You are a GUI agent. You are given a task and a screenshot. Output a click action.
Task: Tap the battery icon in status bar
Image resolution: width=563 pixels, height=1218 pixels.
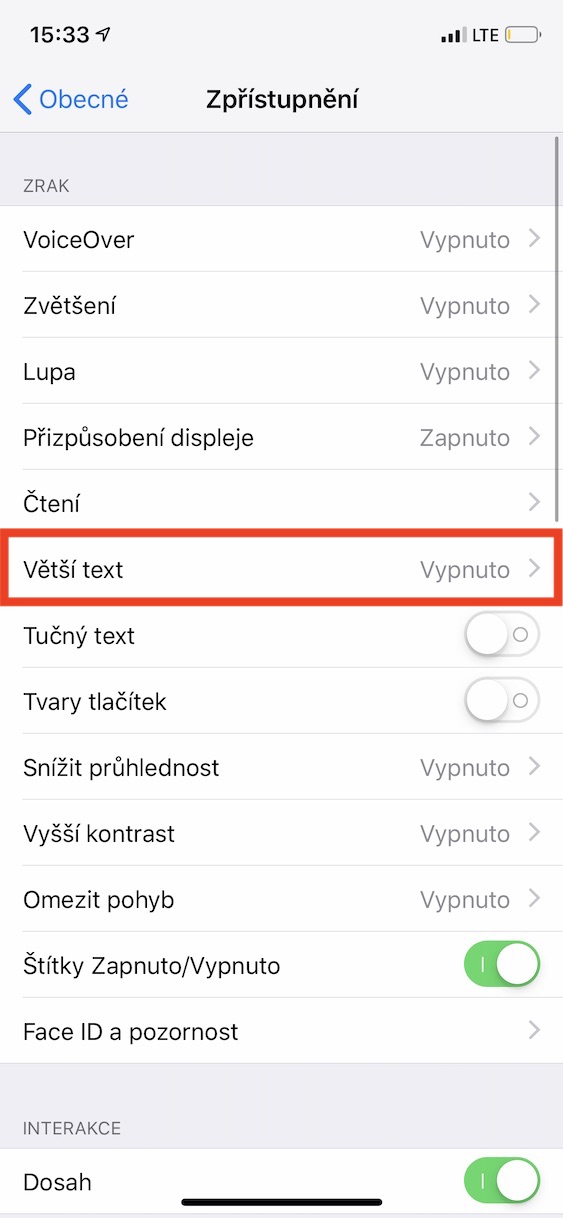tap(524, 35)
